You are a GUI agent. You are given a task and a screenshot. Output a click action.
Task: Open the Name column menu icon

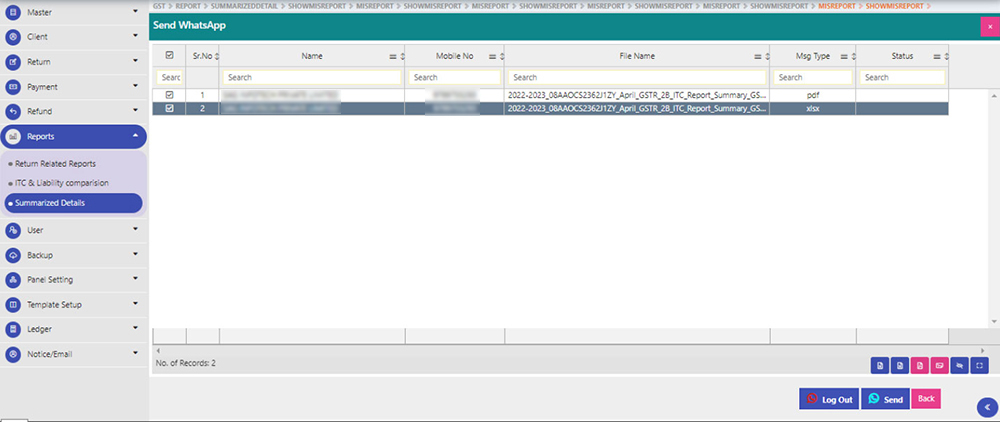[x=392, y=57]
